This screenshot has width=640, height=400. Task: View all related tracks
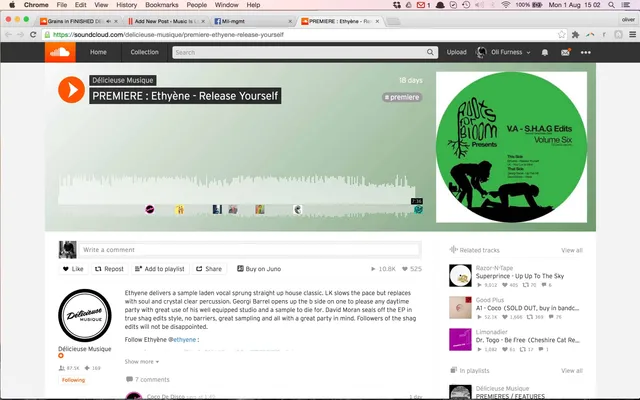[572, 250]
